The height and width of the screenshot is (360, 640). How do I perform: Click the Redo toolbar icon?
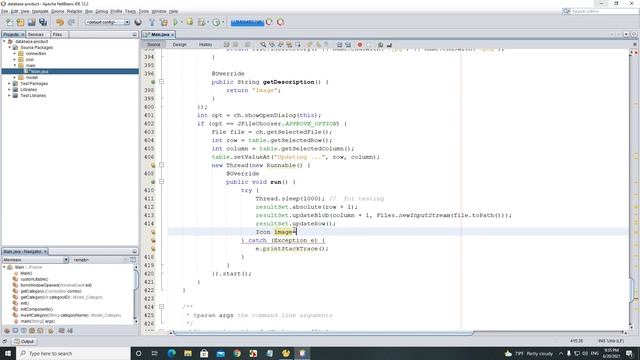pos(71,22)
